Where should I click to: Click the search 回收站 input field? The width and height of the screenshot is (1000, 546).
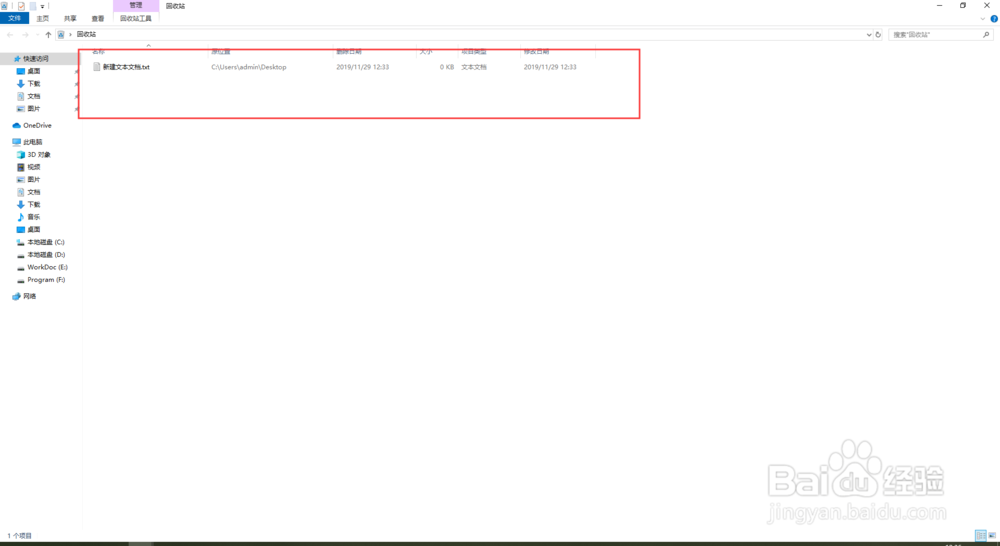click(x=934, y=34)
